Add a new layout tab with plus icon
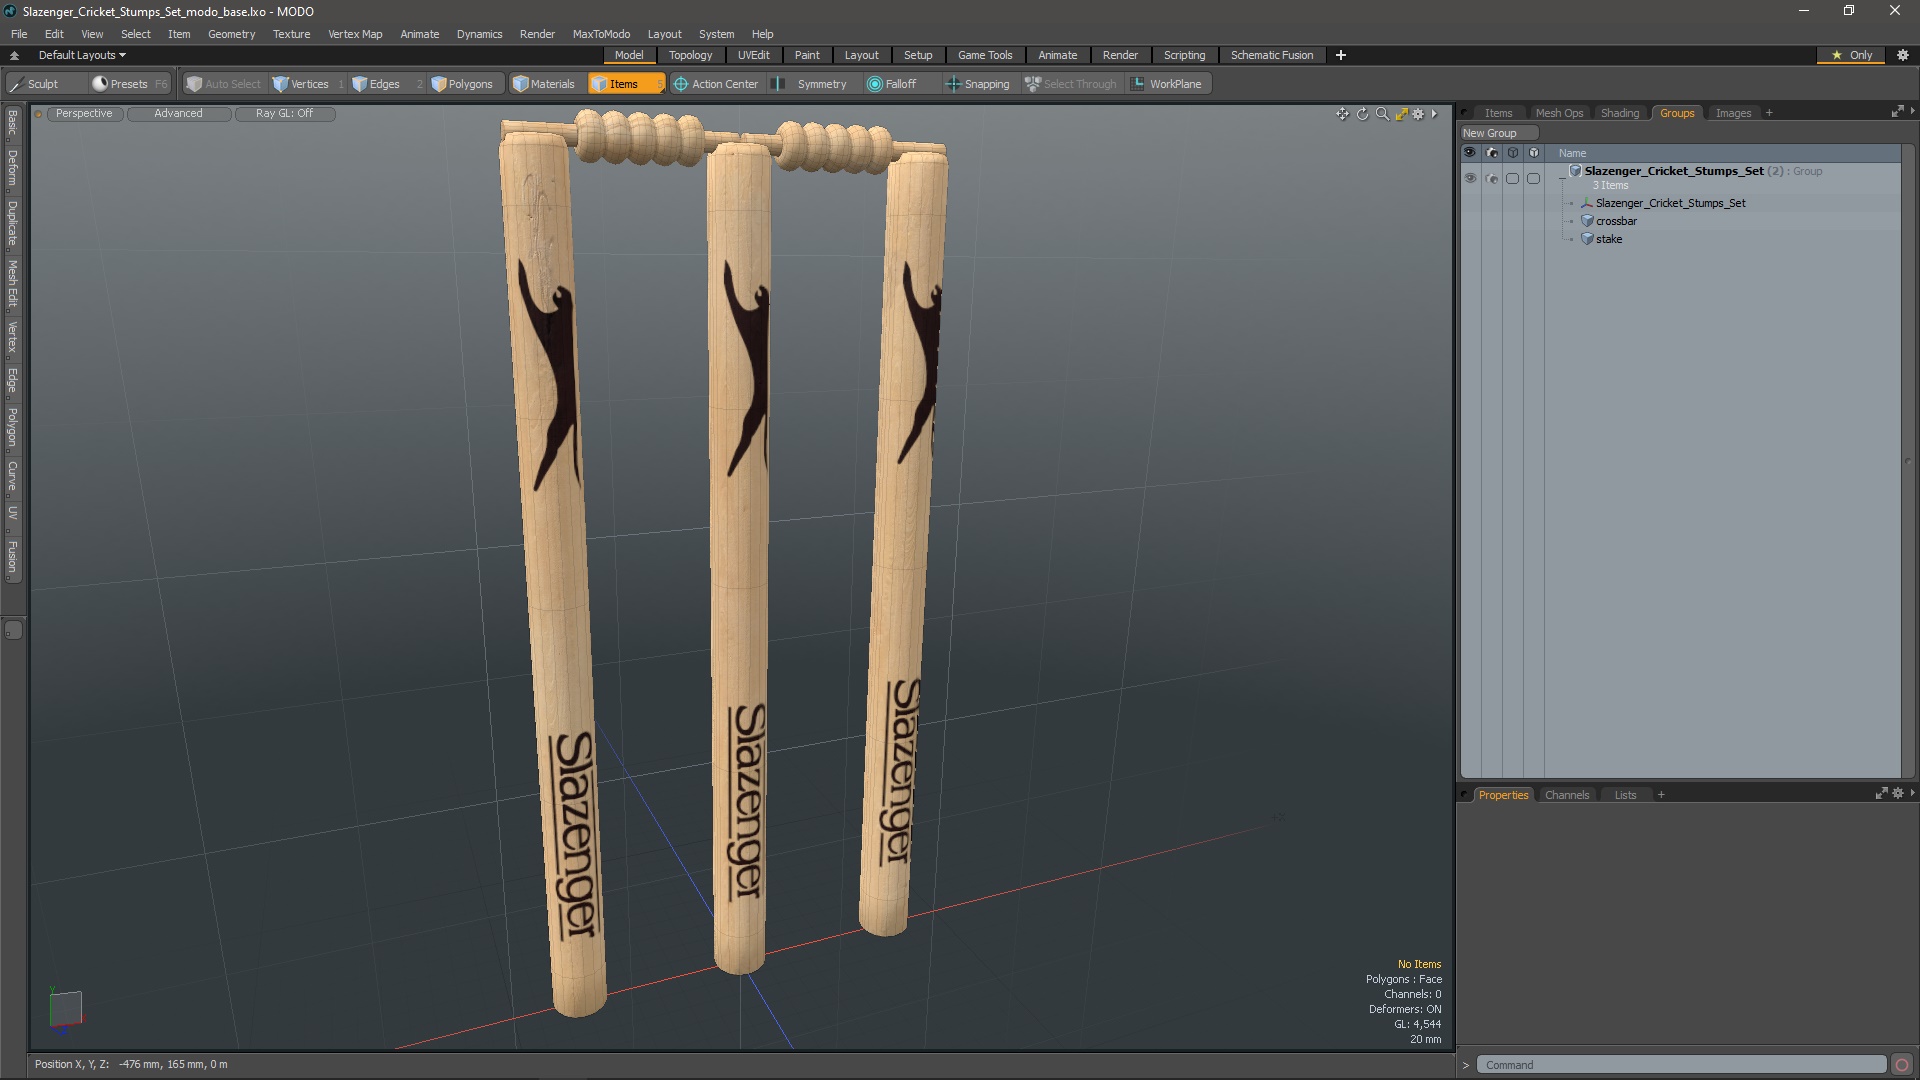 [x=1341, y=55]
